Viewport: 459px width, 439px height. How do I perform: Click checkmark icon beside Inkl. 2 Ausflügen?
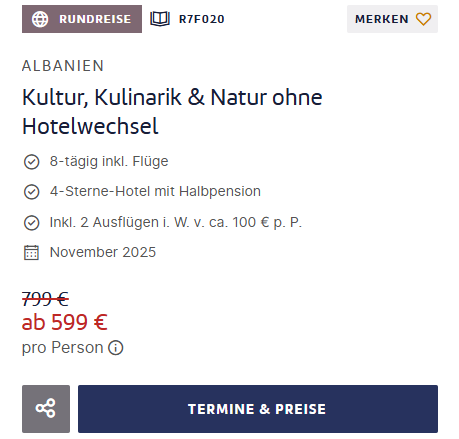pos(32,223)
